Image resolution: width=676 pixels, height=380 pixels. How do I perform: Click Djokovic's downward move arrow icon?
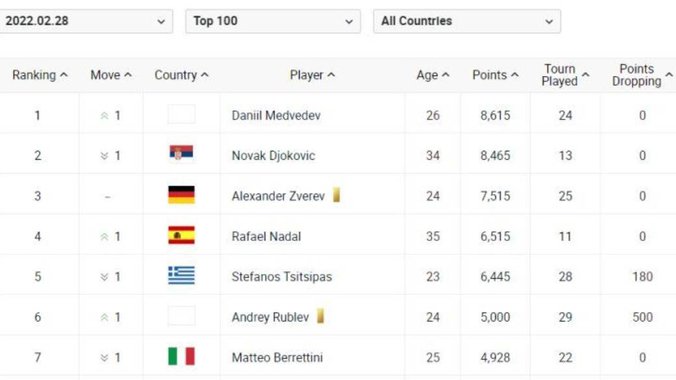click(x=104, y=156)
